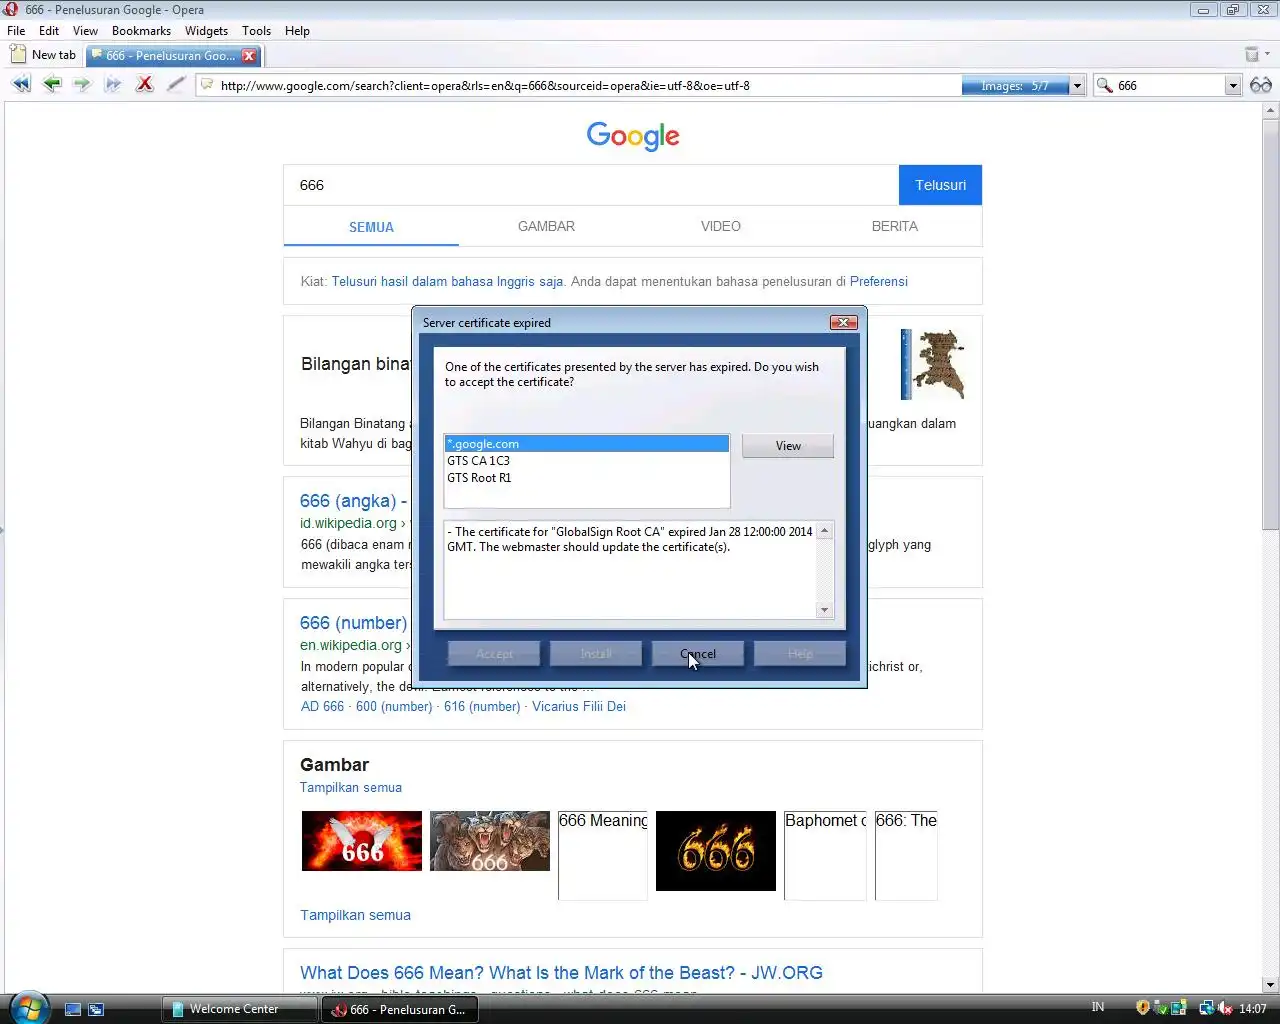Switch to GAMBAR search tab

(546, 226)
